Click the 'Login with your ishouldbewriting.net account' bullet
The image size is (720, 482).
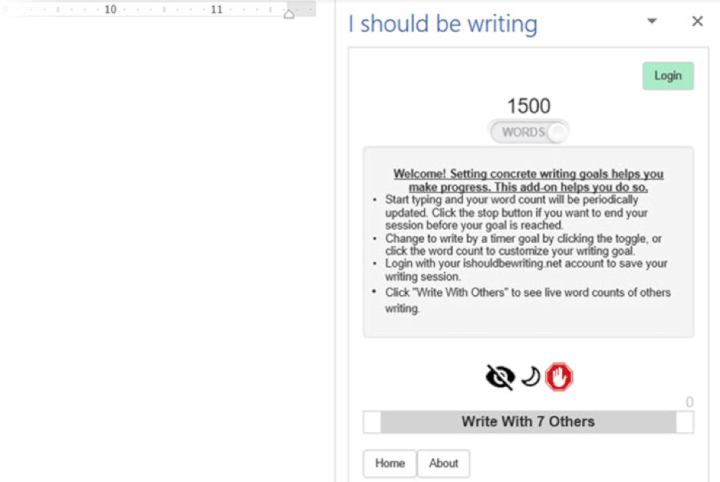pos(526,270)
